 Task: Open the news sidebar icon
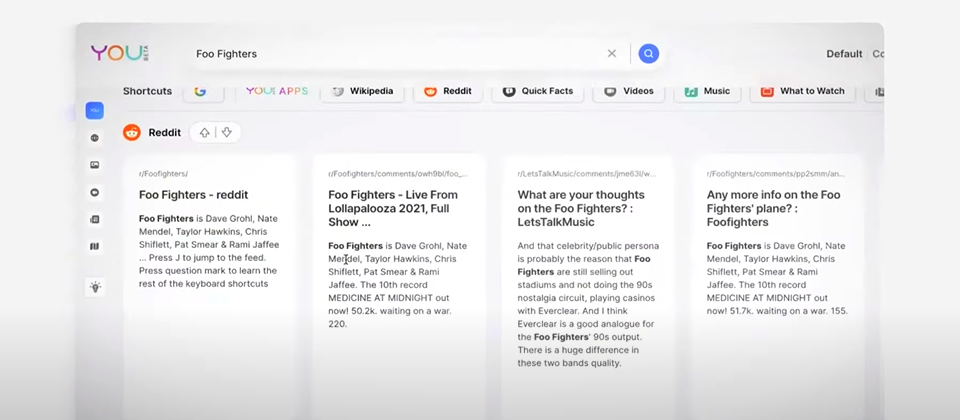[x=94, y=219]
